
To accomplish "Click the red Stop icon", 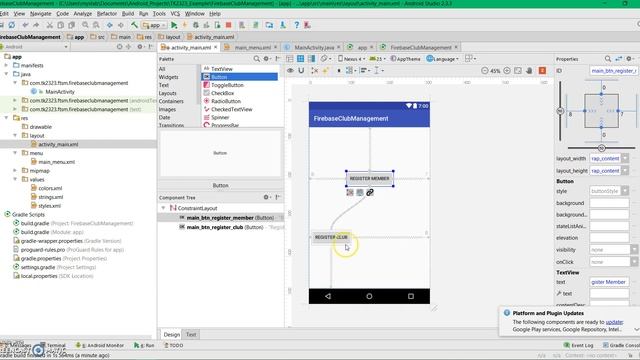I will coord(229,25).
